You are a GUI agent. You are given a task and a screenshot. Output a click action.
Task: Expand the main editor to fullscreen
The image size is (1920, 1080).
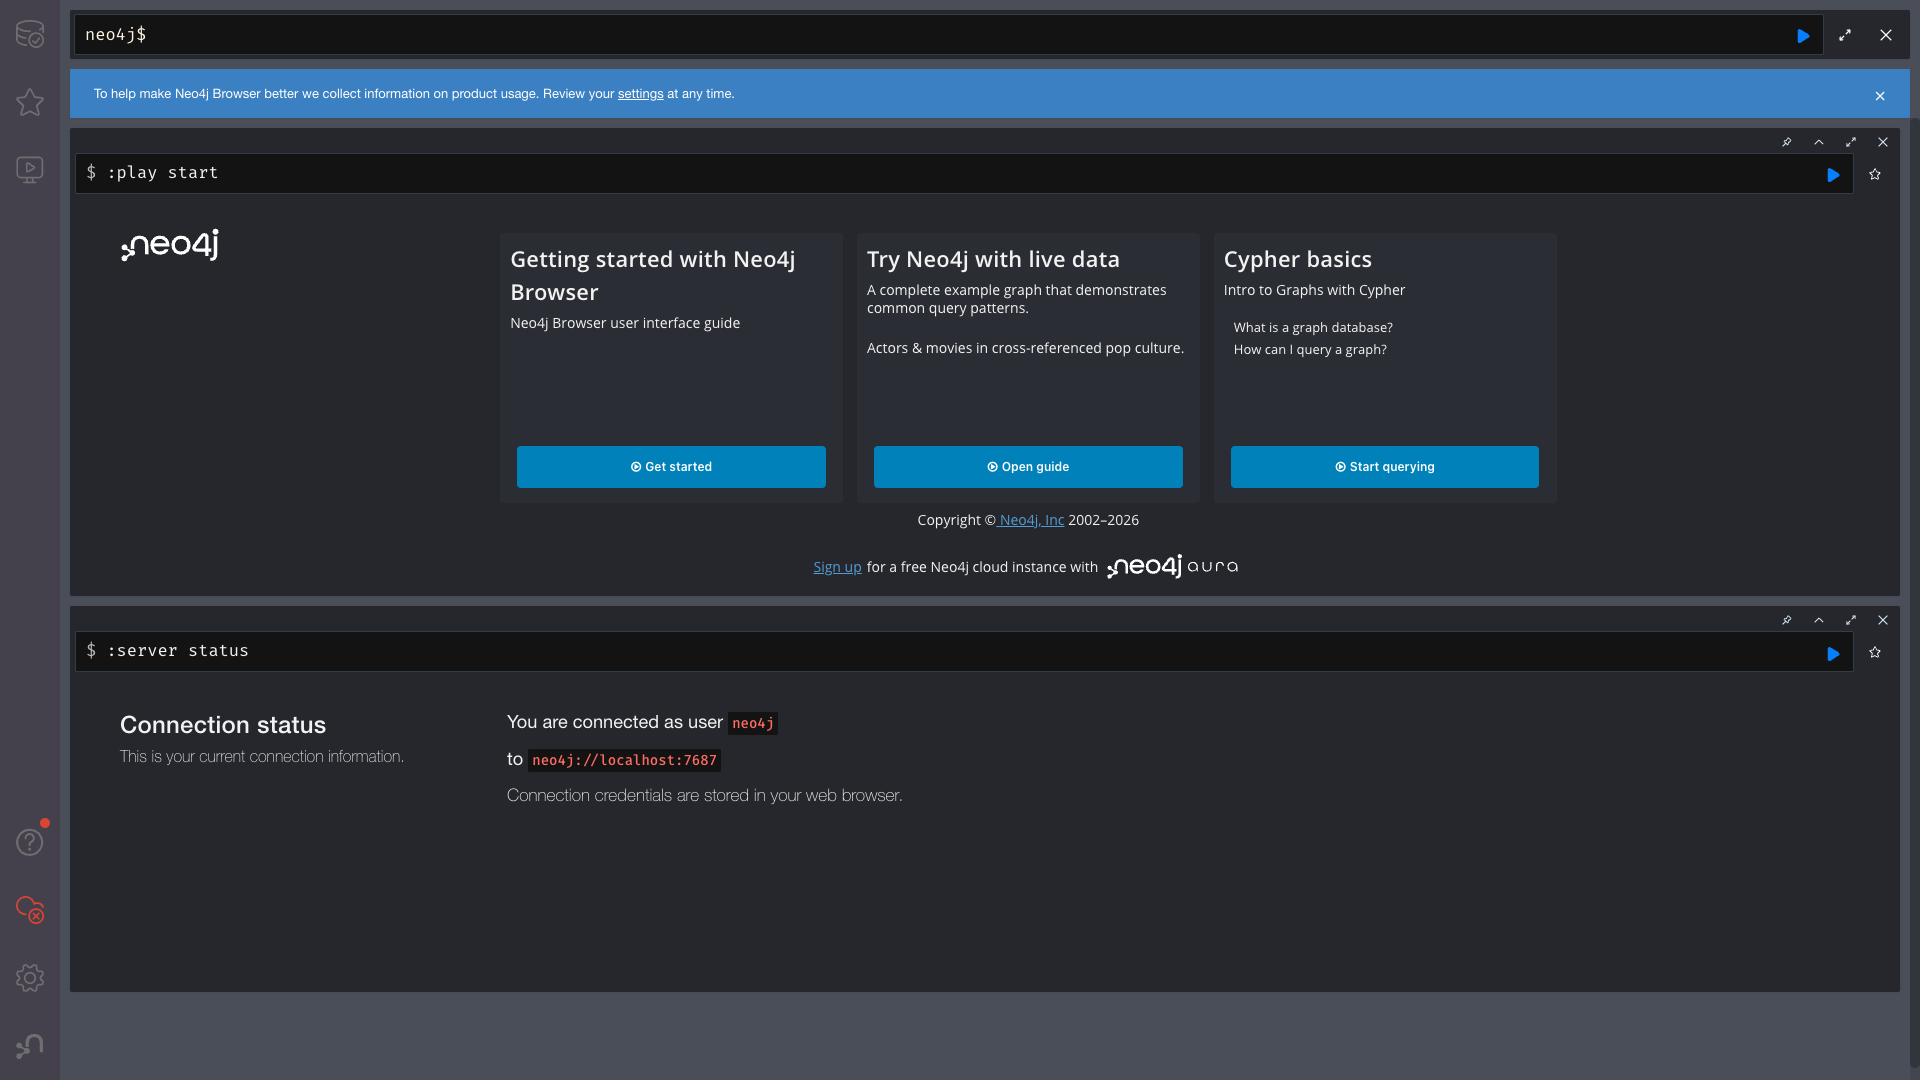pyautogui.click(x=1845, y=35)
